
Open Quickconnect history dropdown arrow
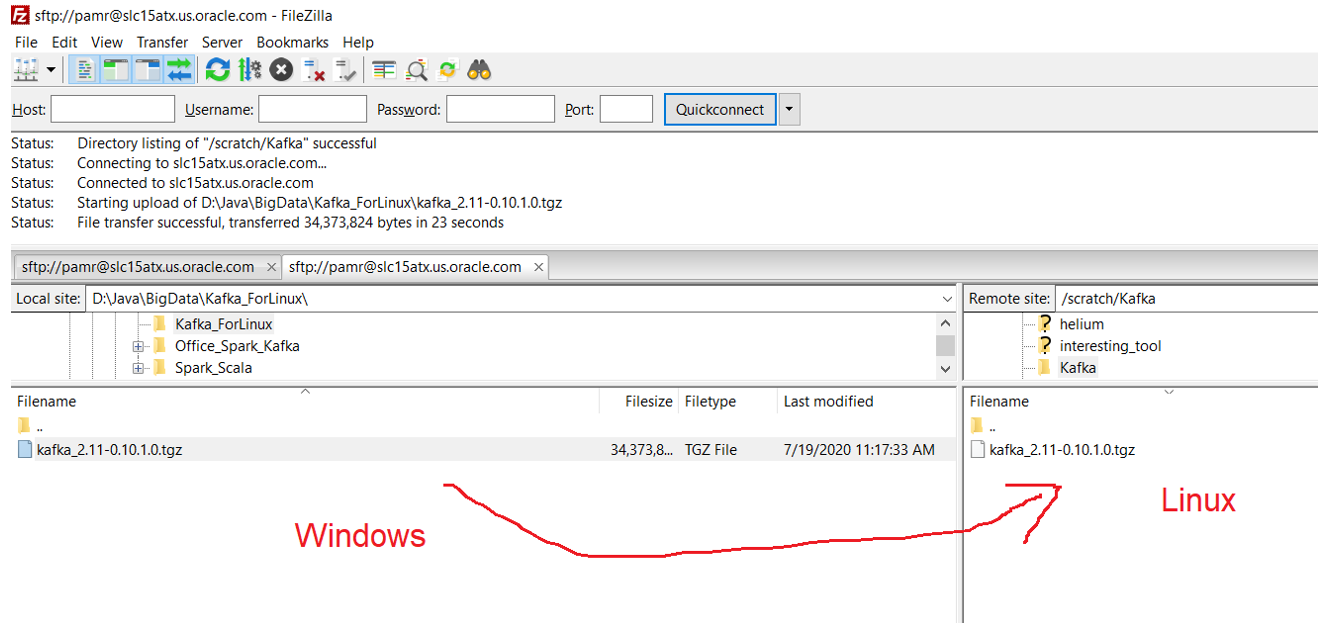[789, 109]
